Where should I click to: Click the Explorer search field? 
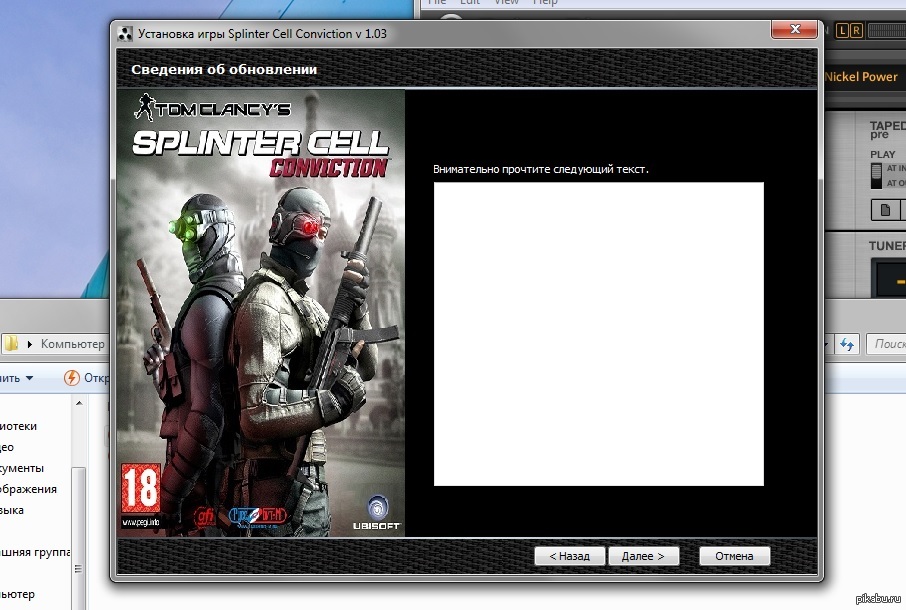click(888, 344)
